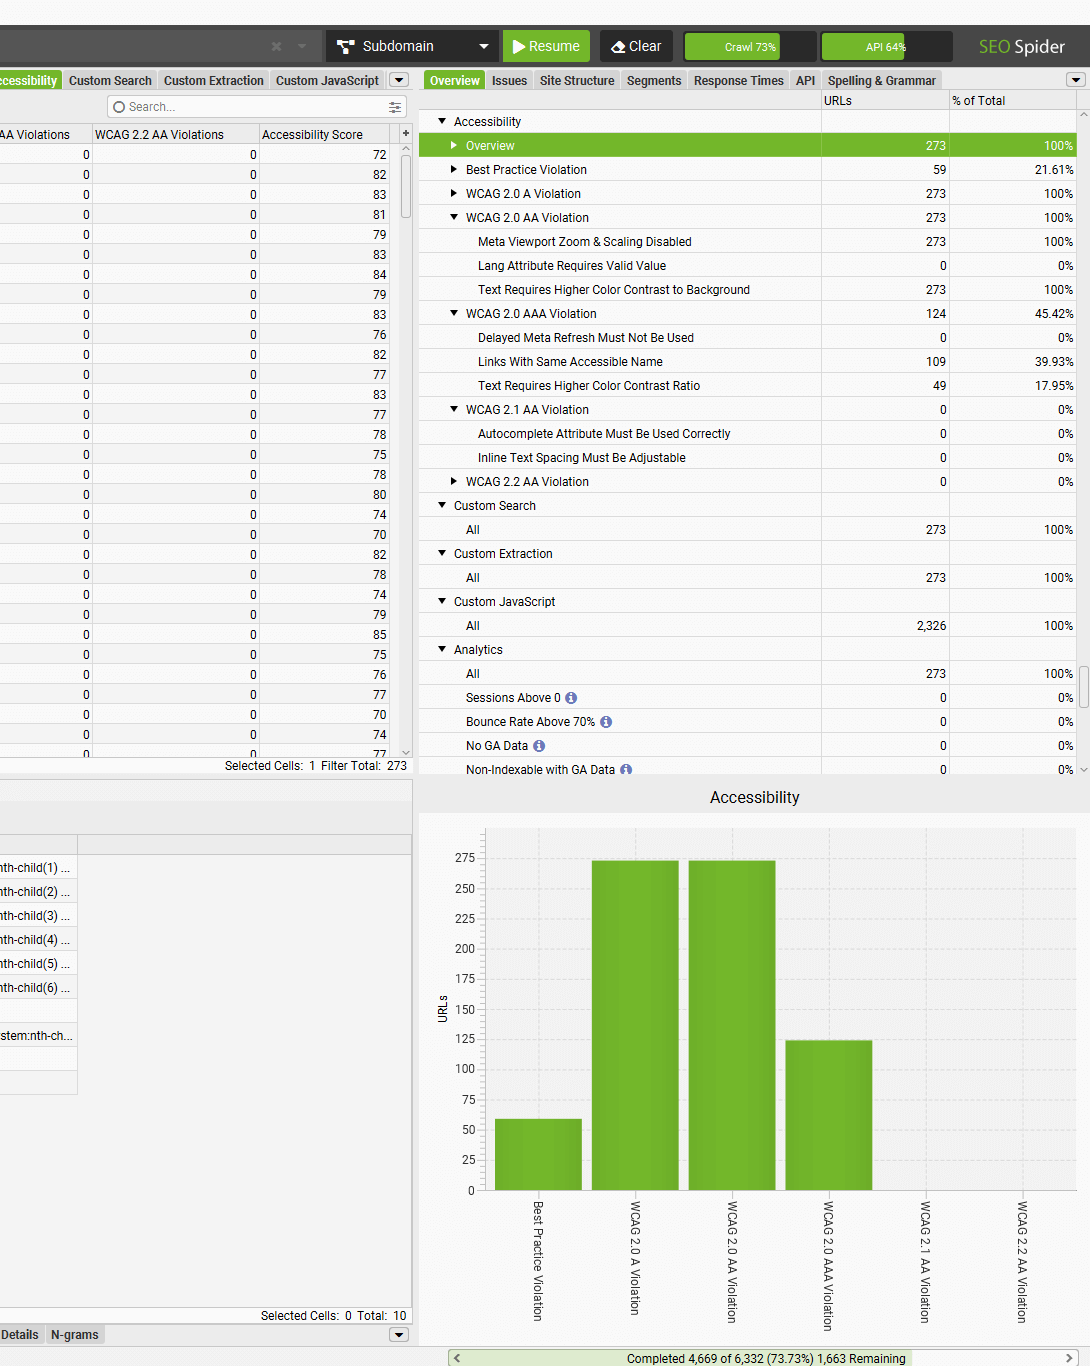Switch to the Issues tab

pyautogui.click(x=509, y=81)
